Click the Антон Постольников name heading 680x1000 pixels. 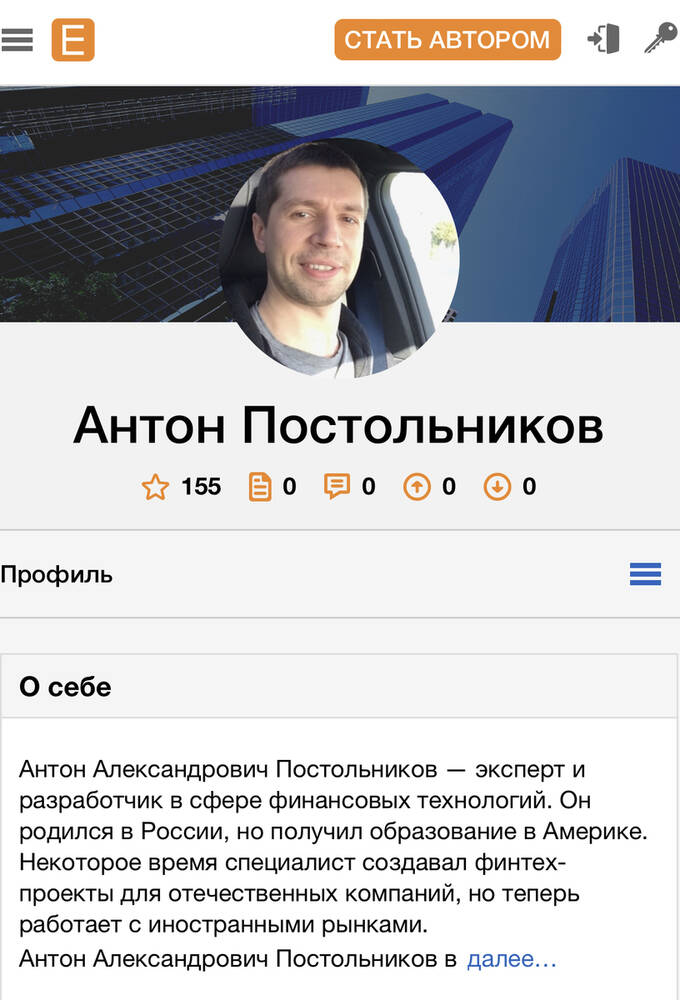(x=339, y=426)
